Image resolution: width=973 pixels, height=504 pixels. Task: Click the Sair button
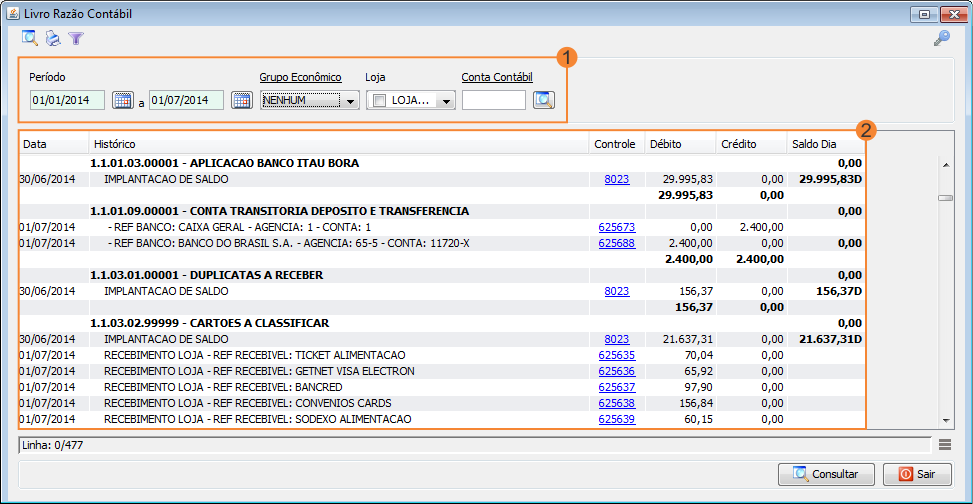click(x=917, y=474)
